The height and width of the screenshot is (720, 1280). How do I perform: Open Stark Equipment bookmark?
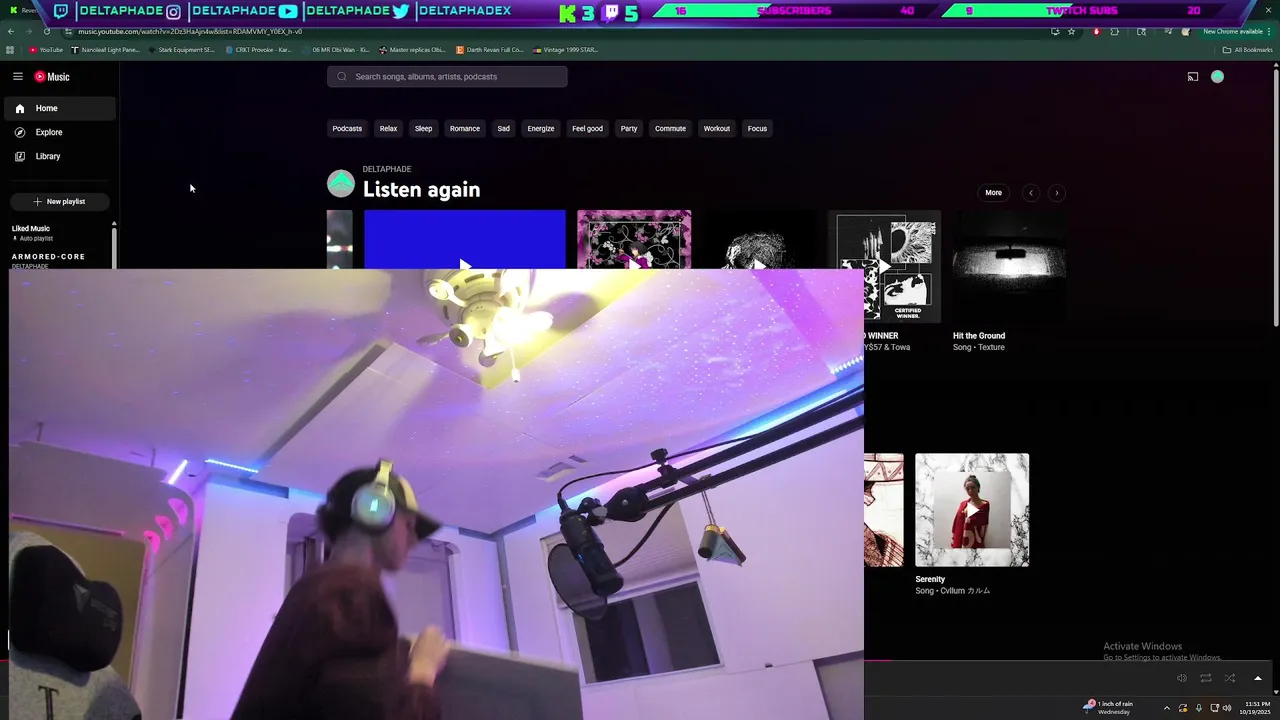coord(181,49)
